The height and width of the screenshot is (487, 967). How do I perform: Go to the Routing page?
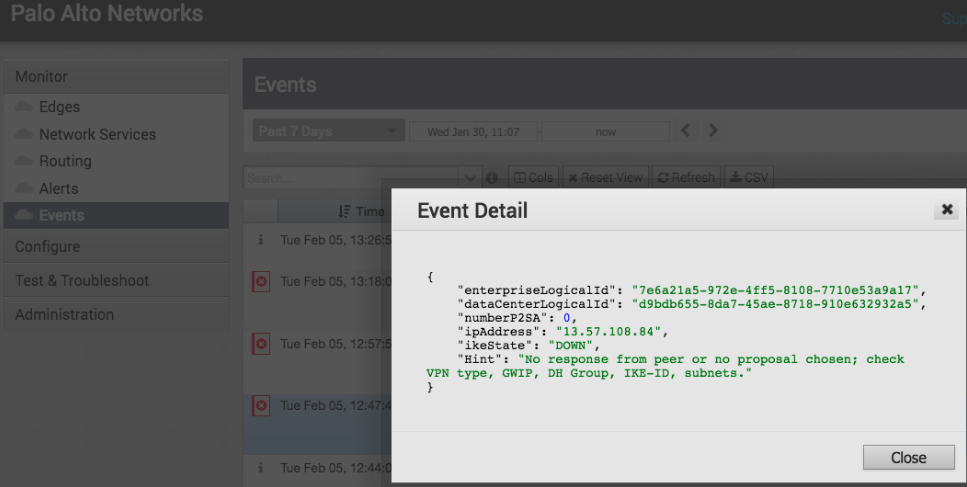(x=65, y=161)
